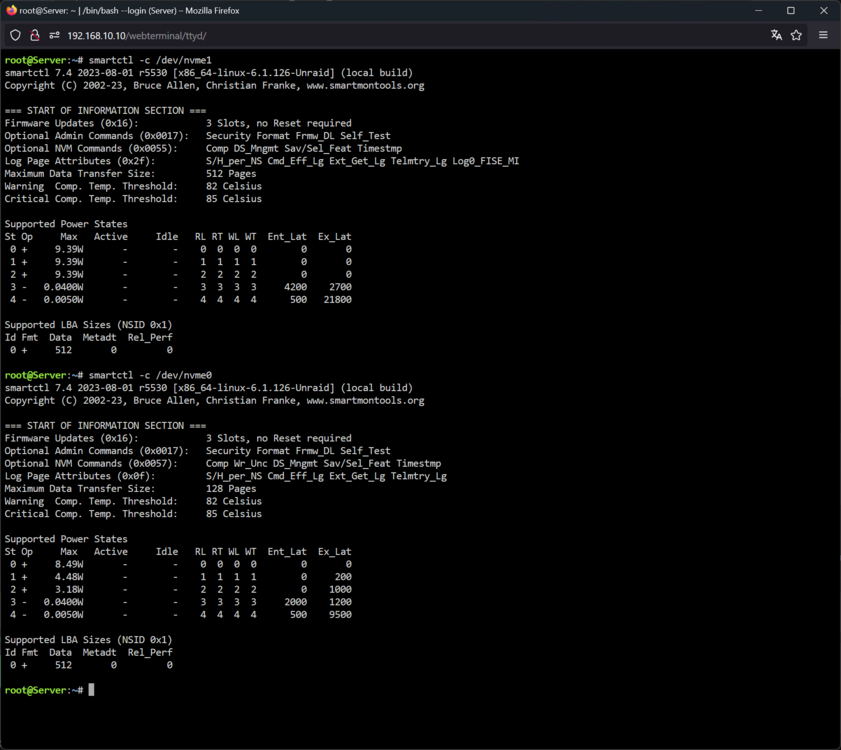Click '128 Pages' maximum transfer size value
The width and height of the screenshot is (841, 750).
pos(231,488)
